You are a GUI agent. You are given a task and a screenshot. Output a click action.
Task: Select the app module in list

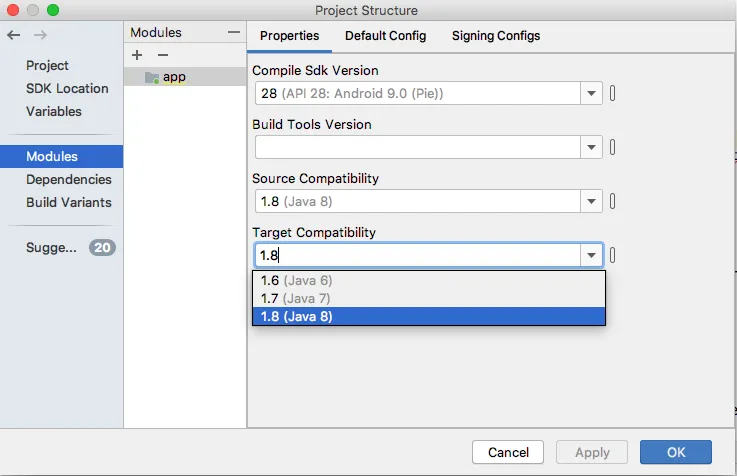tap(174, 77)
